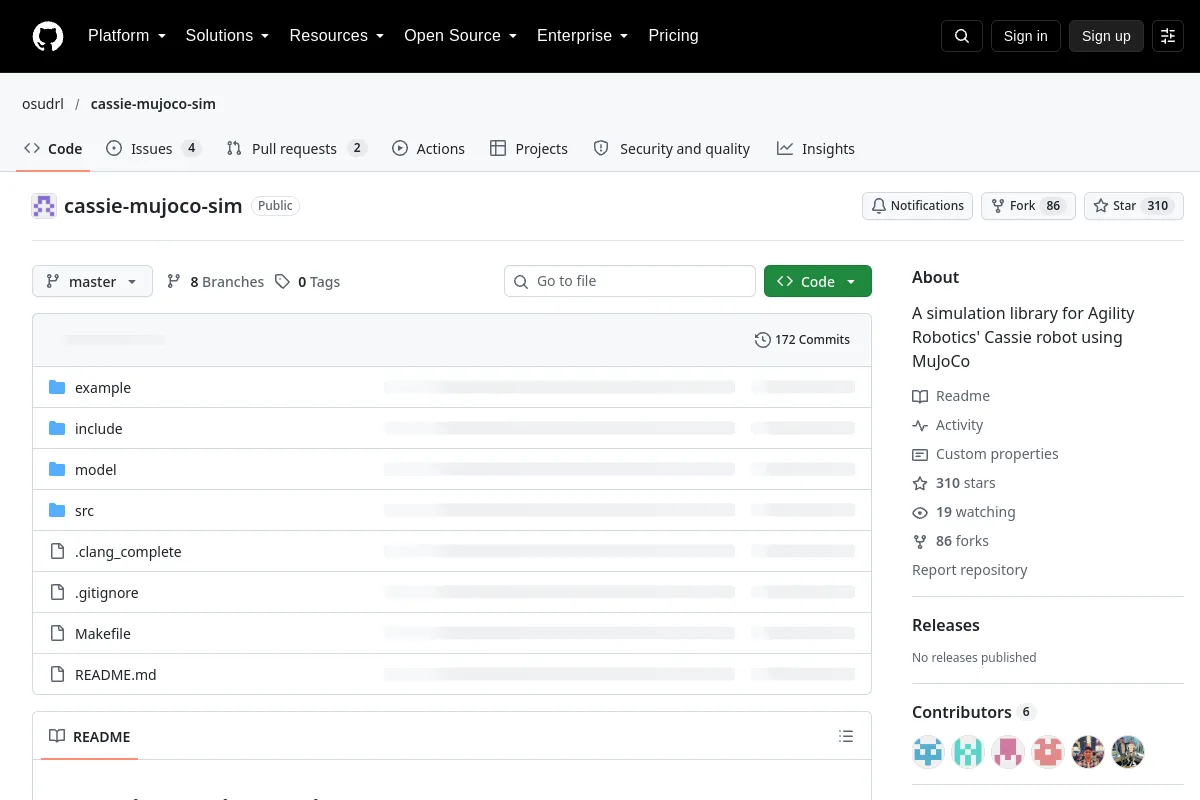
Task: Open the Projects tab
Action: (x=529, y=149)
